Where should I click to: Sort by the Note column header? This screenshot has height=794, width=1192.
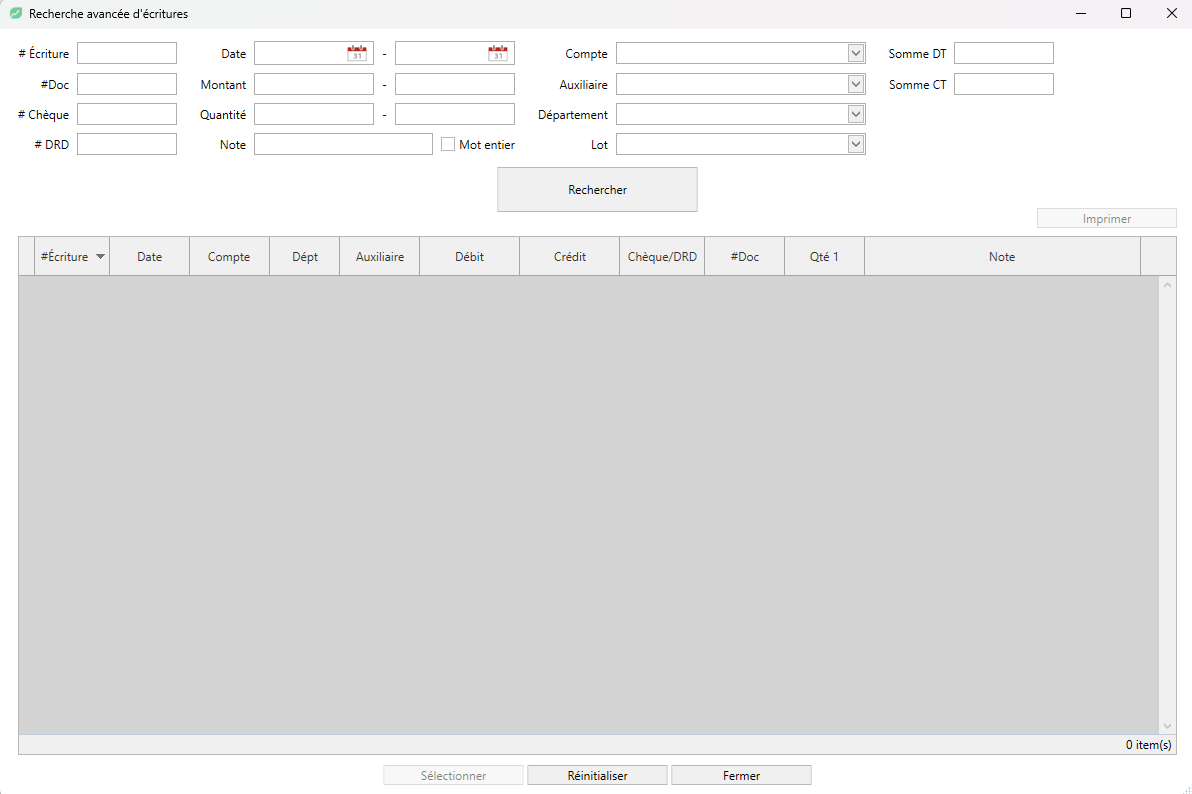1002,256
